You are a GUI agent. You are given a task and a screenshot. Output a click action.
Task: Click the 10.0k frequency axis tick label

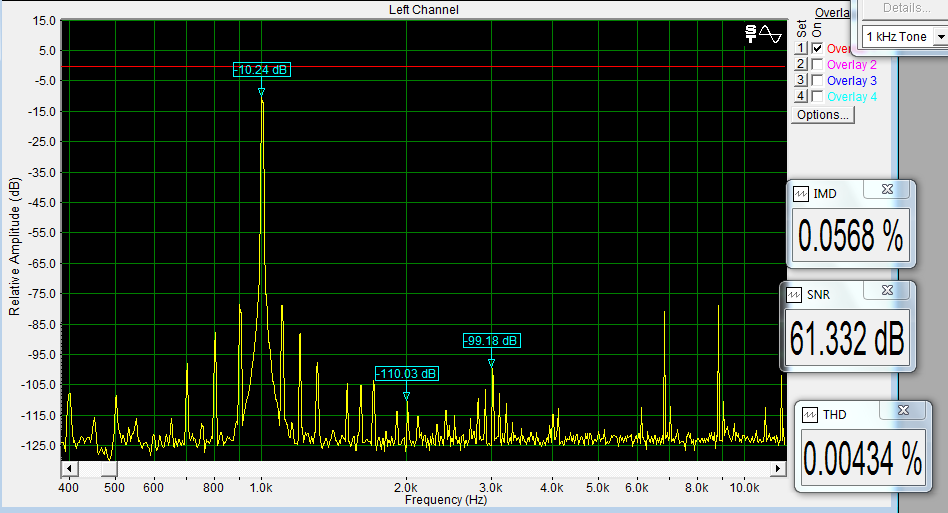coord(744,488)
